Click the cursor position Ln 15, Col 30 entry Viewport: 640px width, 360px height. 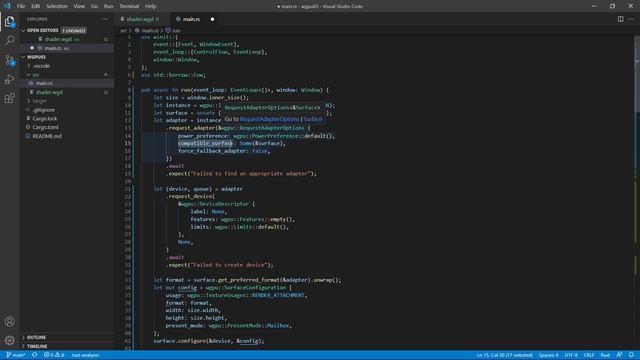504,355
